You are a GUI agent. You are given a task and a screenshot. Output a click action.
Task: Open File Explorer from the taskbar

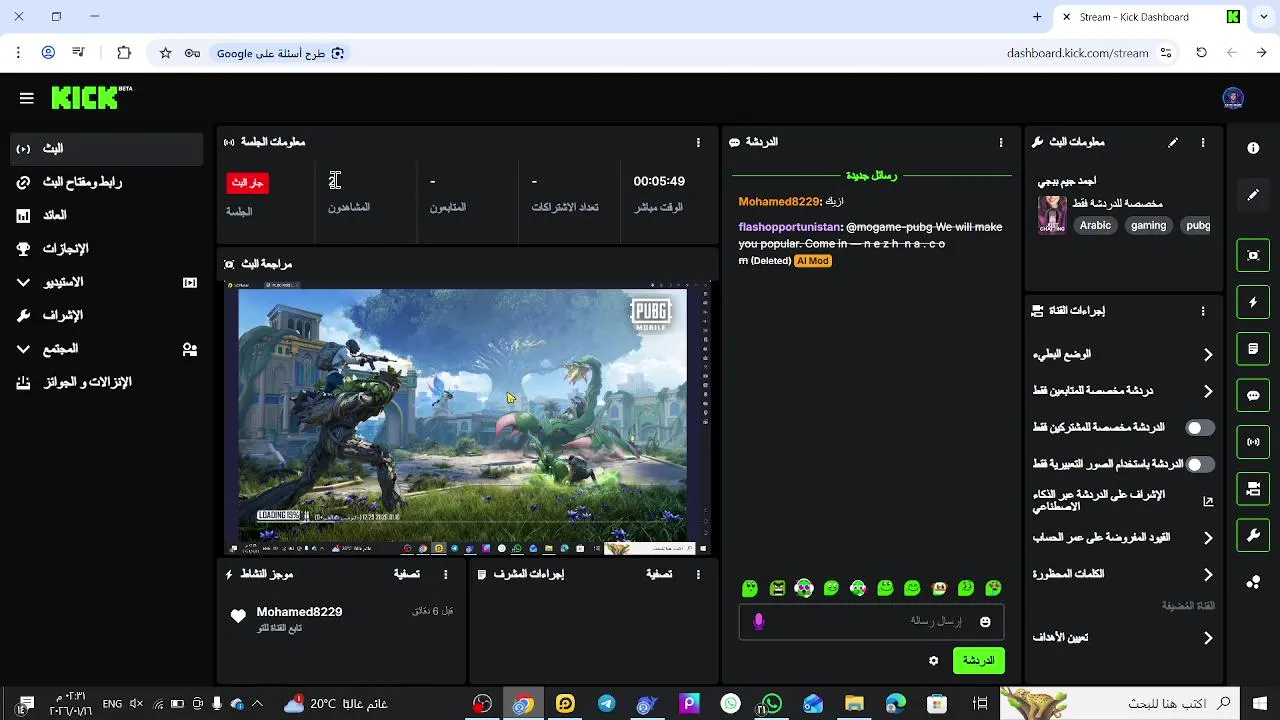pos(854,704)
